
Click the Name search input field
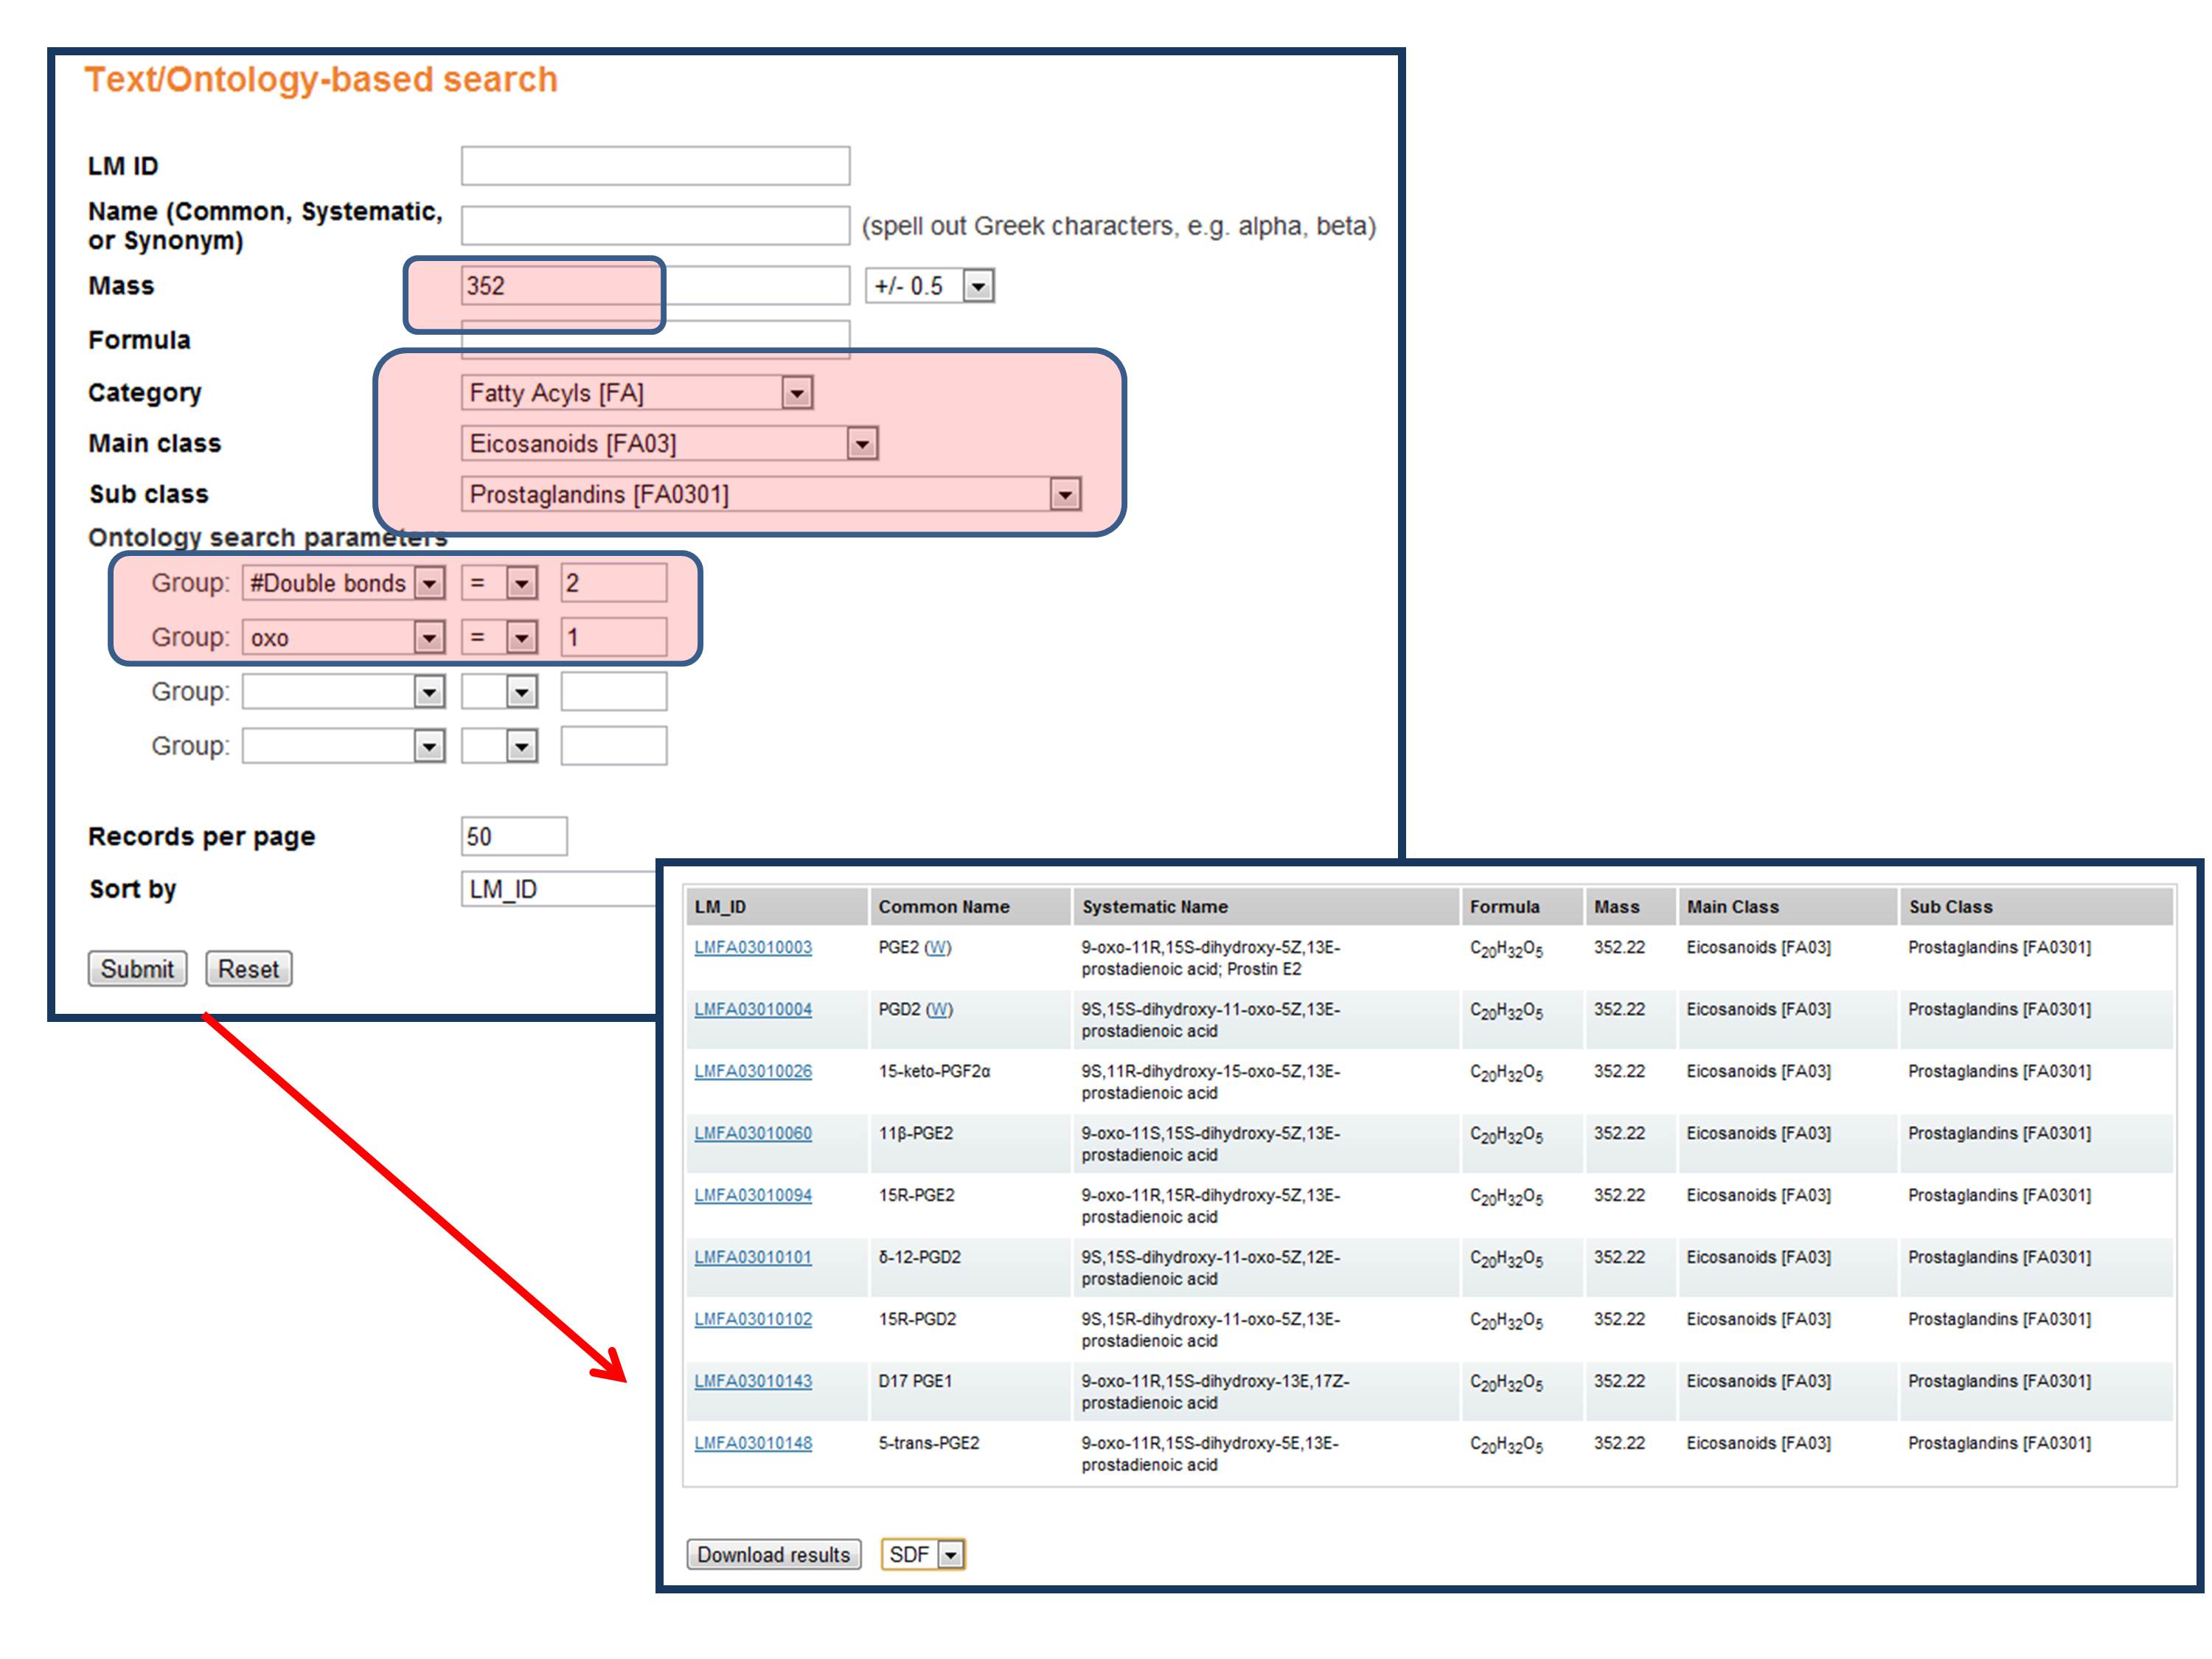655,226
